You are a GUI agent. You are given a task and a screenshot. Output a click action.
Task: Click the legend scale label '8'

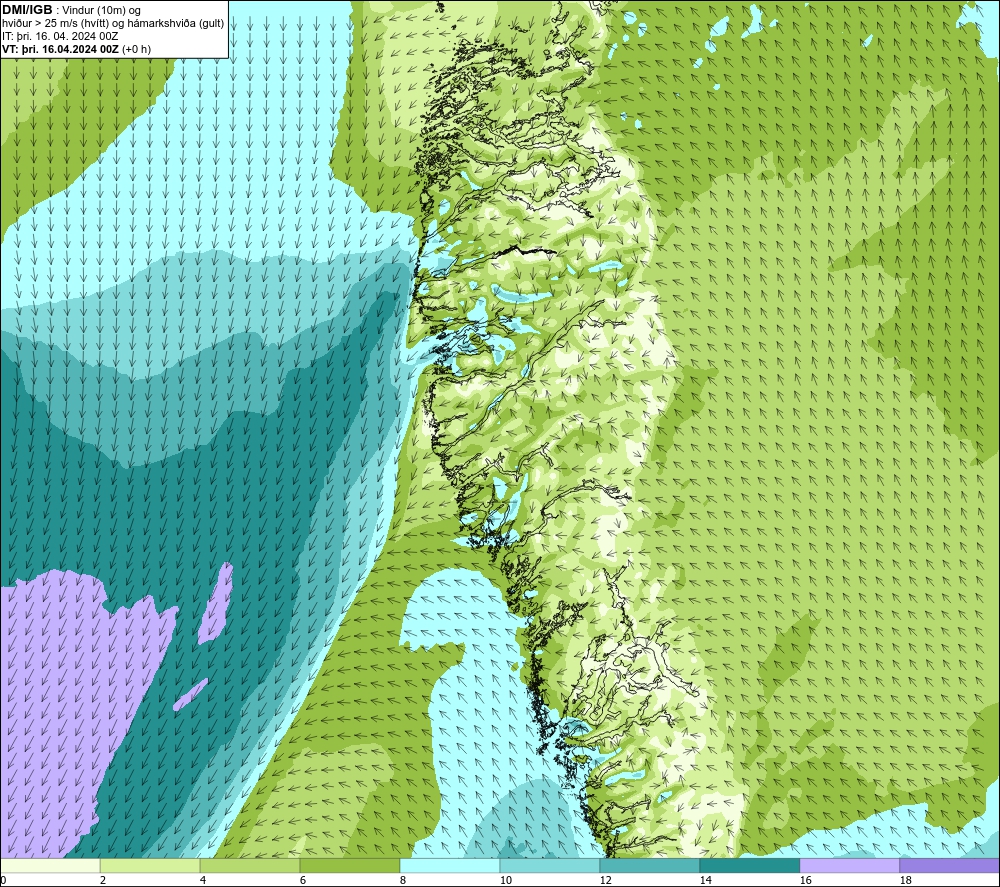point(403,880)
